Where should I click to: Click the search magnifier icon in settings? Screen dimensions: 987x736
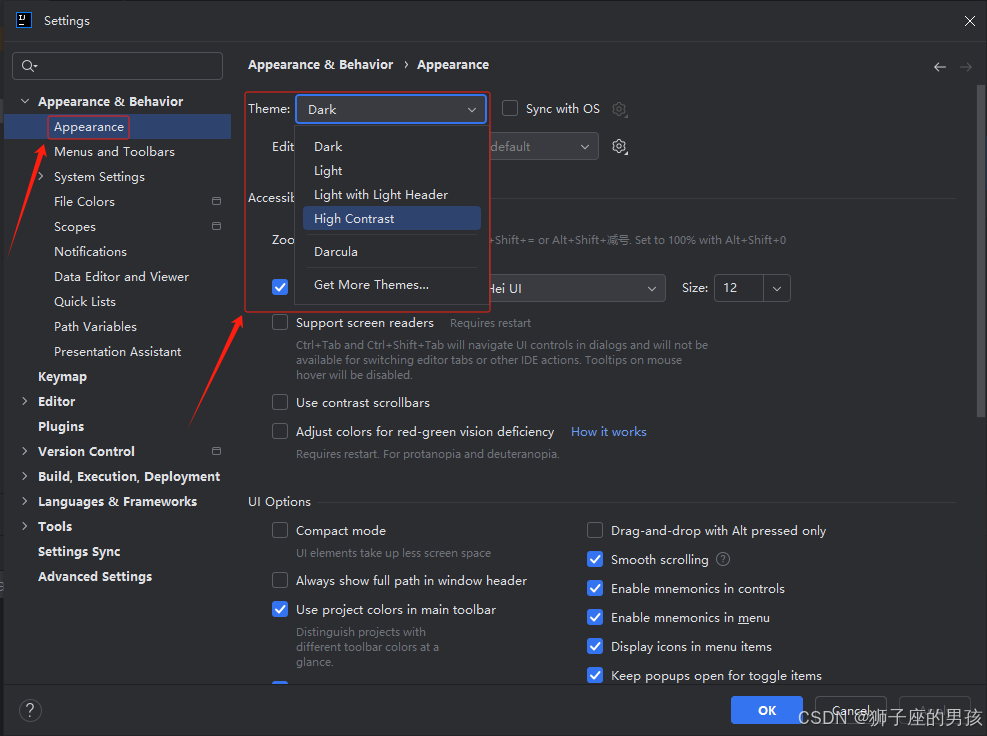(28, 65)
